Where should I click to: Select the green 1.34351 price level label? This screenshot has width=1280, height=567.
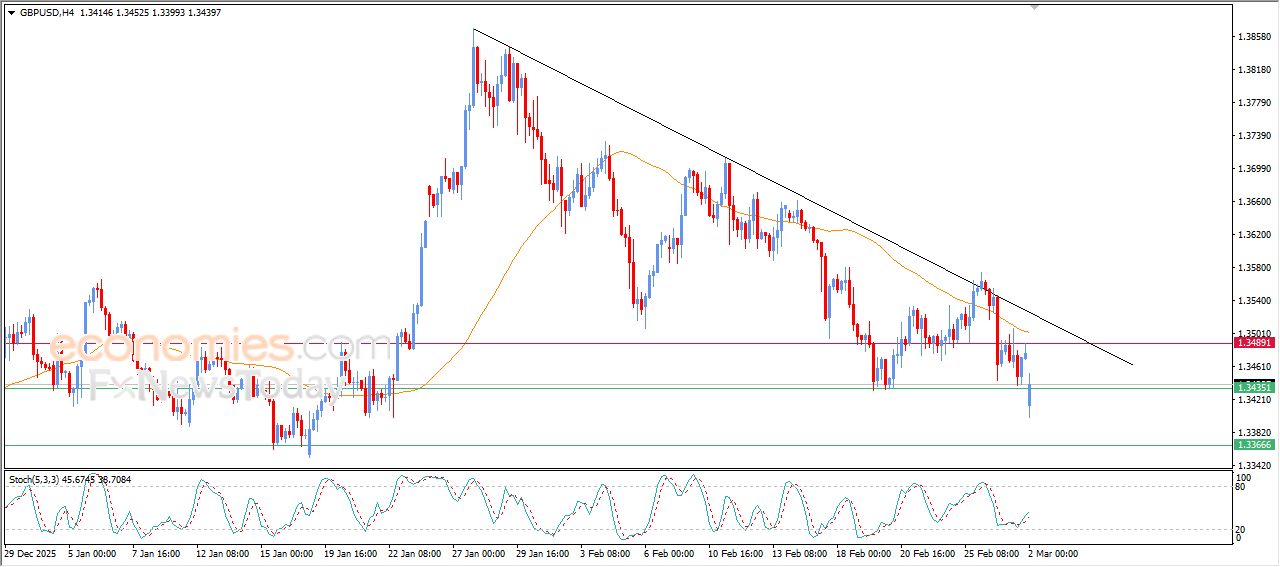coord(1253,387)
